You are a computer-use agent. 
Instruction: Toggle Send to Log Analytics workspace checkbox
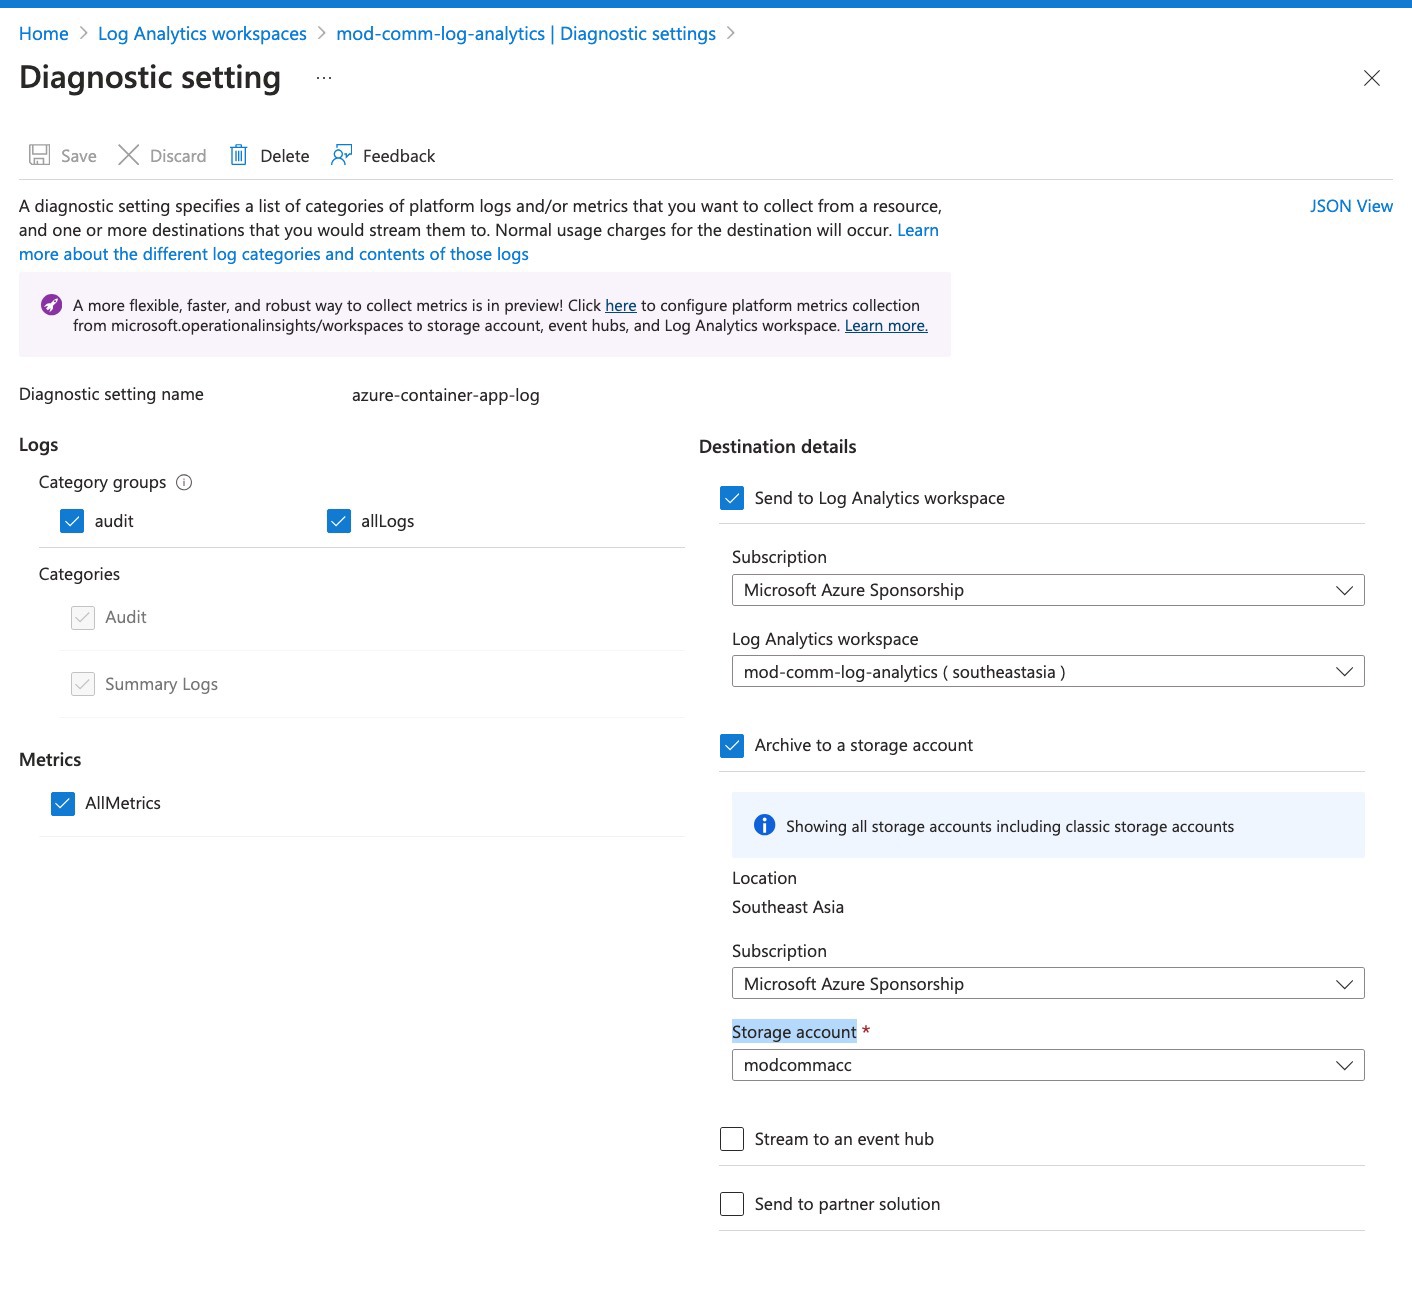[x=732, y=498]
